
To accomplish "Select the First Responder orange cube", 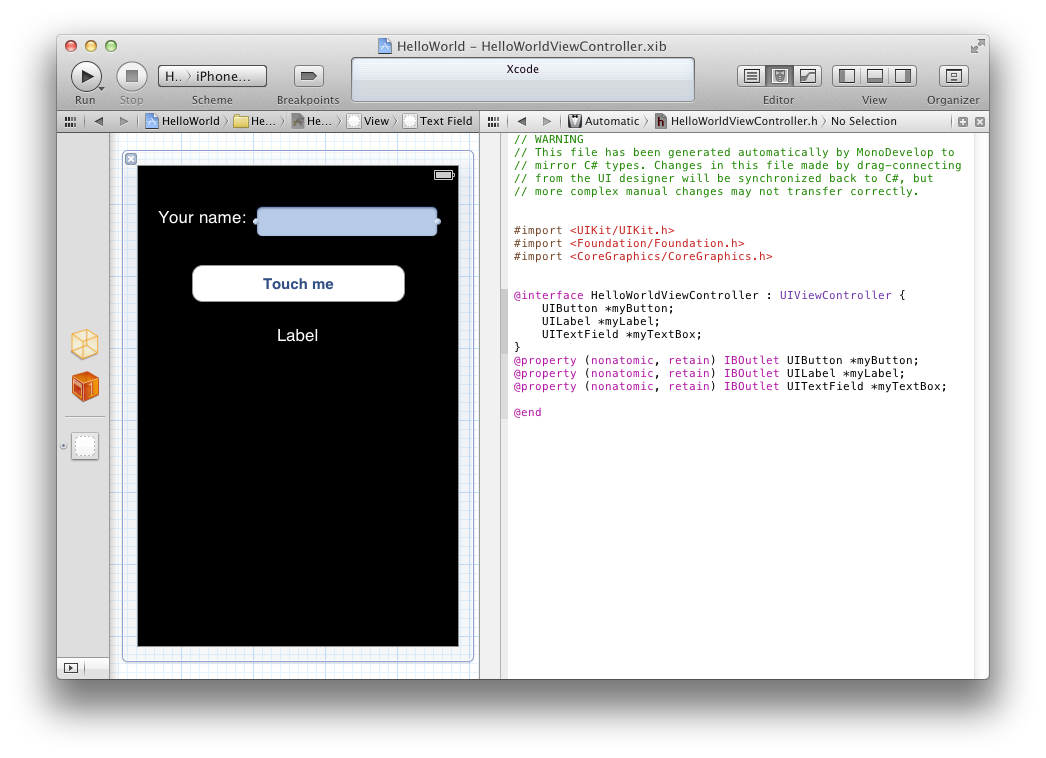I will [x=85, y=387].
